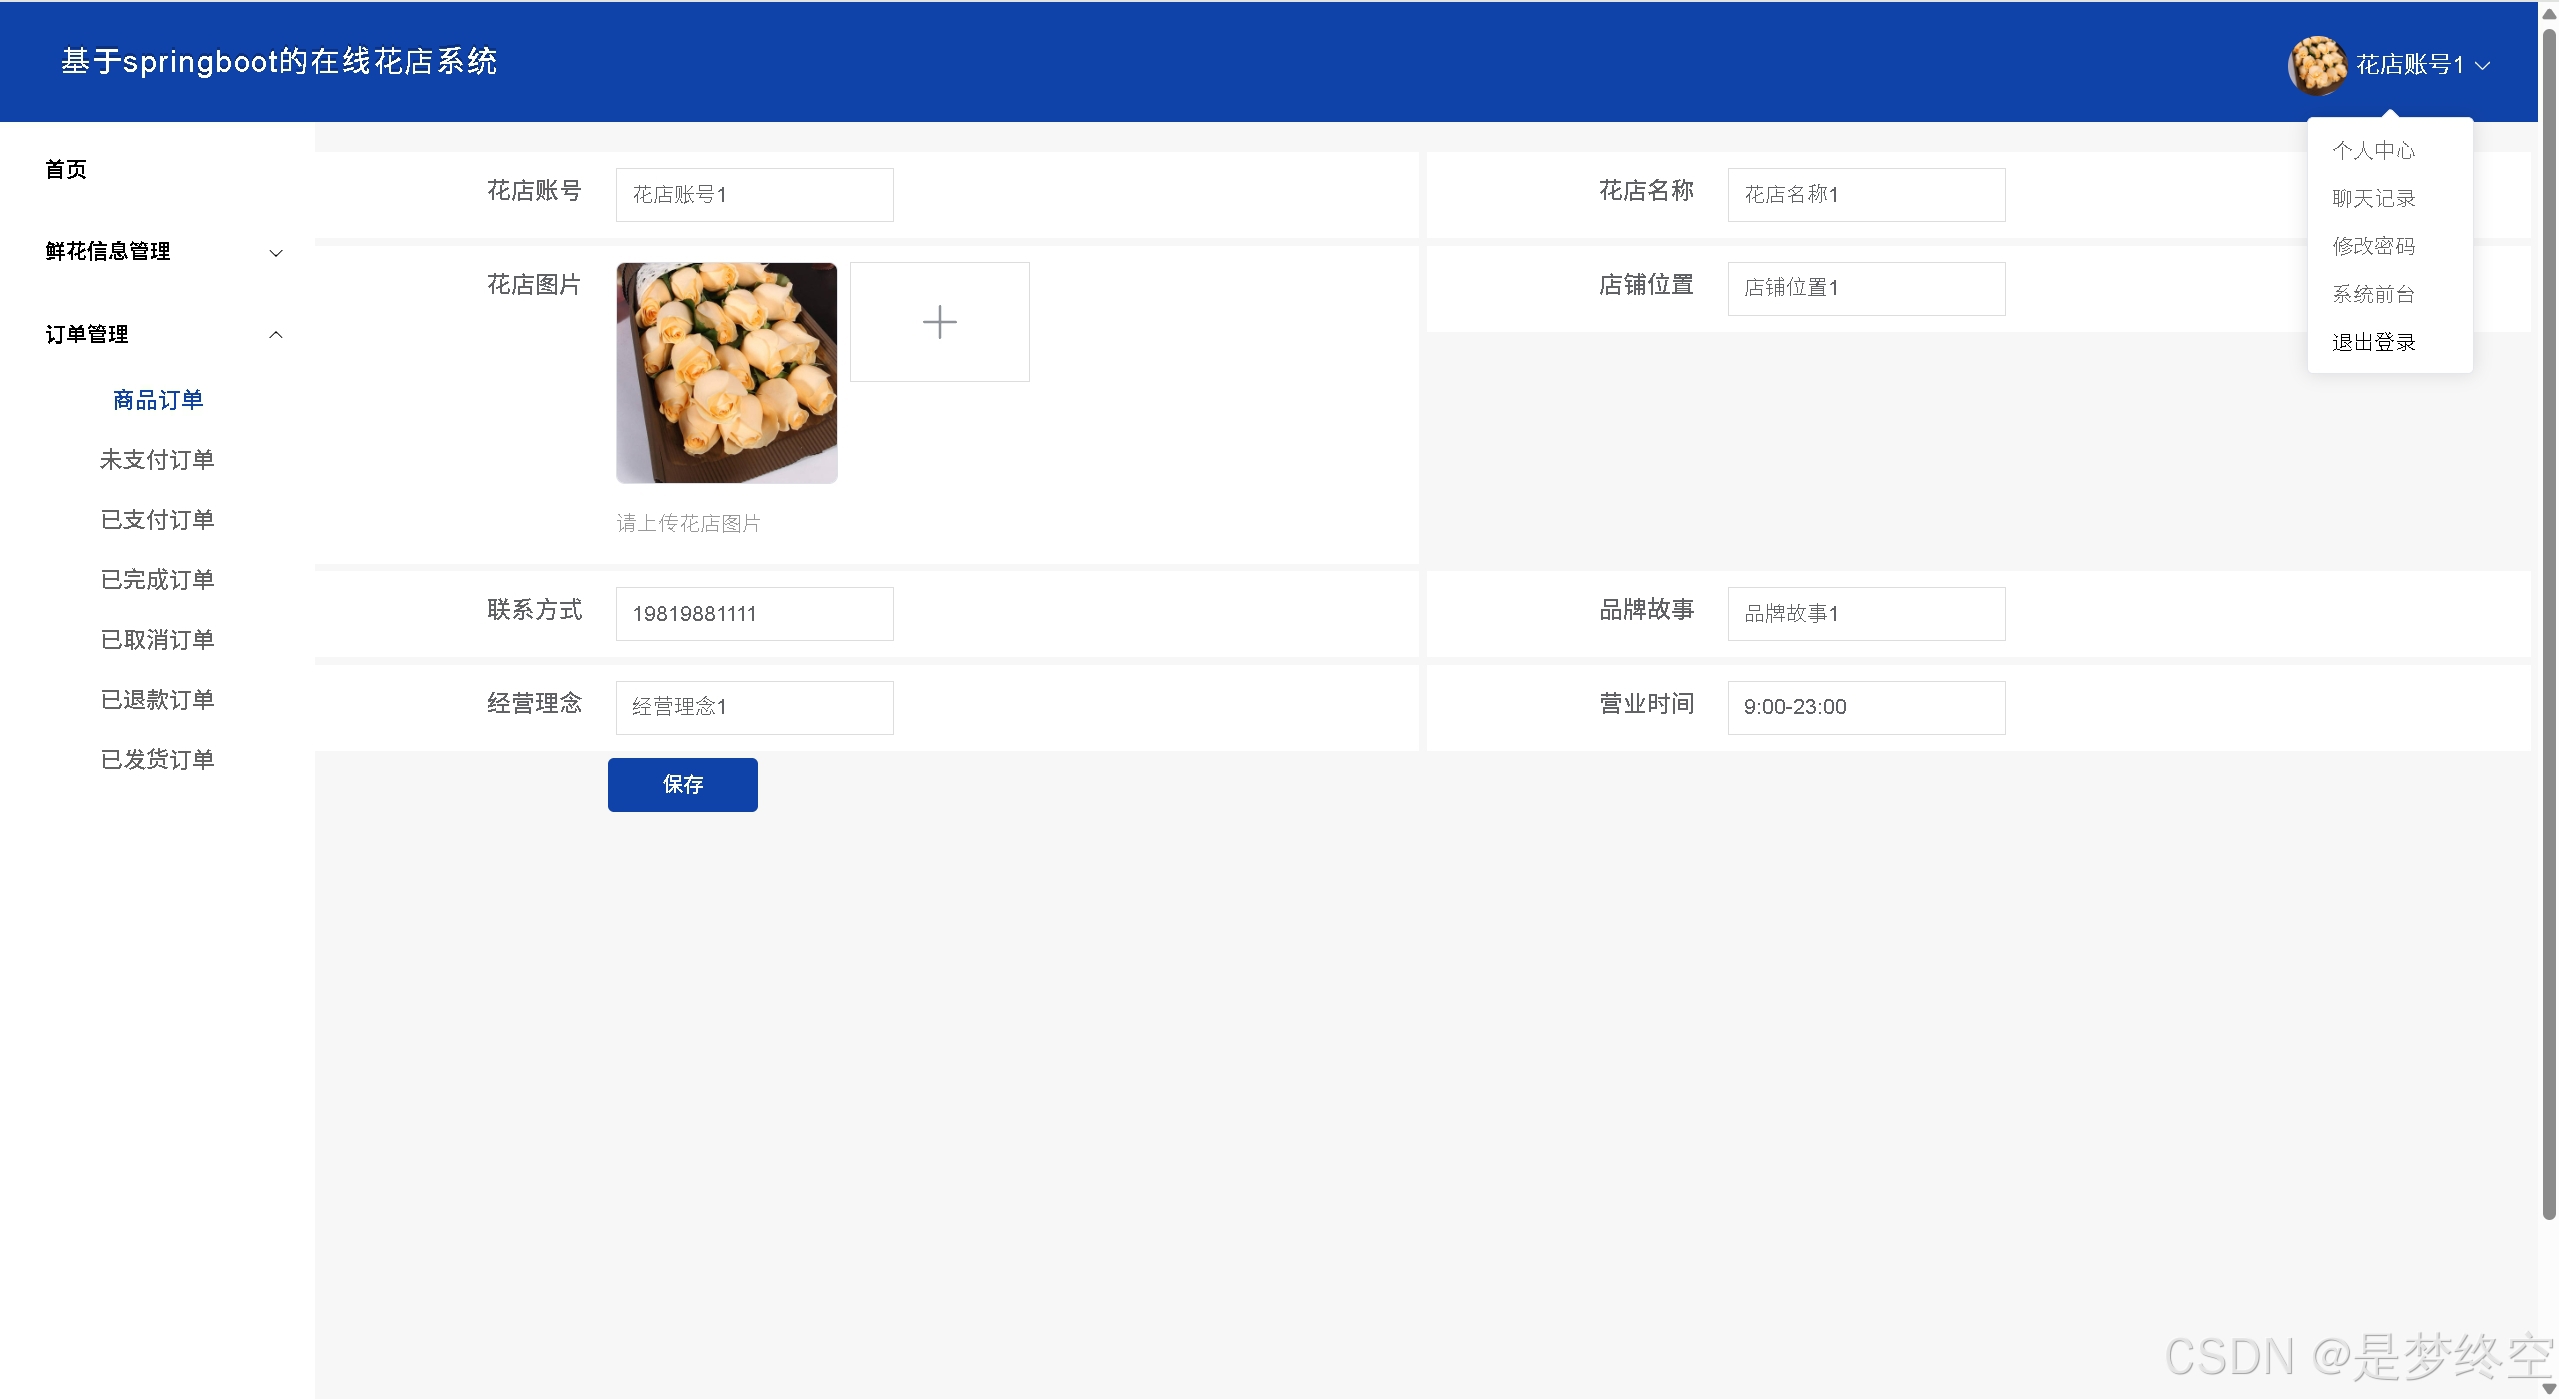The height and width of the screenshot is (1399, 2559).
Task: Click the 联系方式 phone number field
Action: tap(754, 613)
